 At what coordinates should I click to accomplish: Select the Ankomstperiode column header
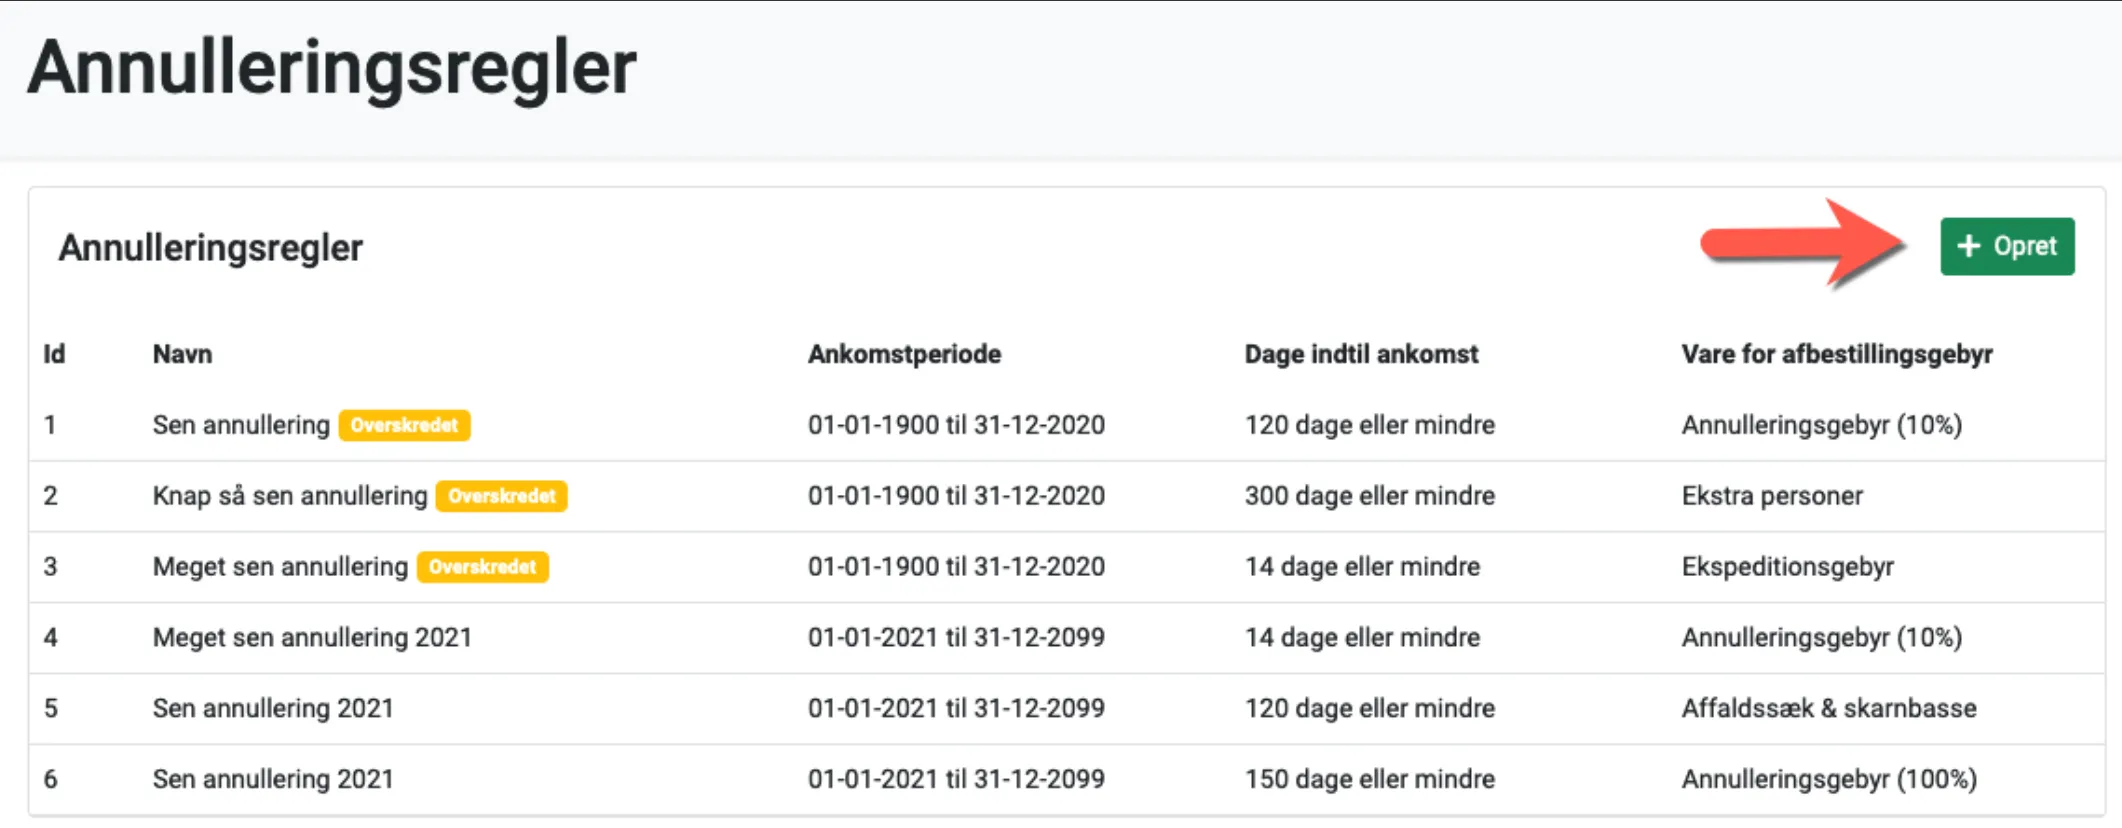904,354
